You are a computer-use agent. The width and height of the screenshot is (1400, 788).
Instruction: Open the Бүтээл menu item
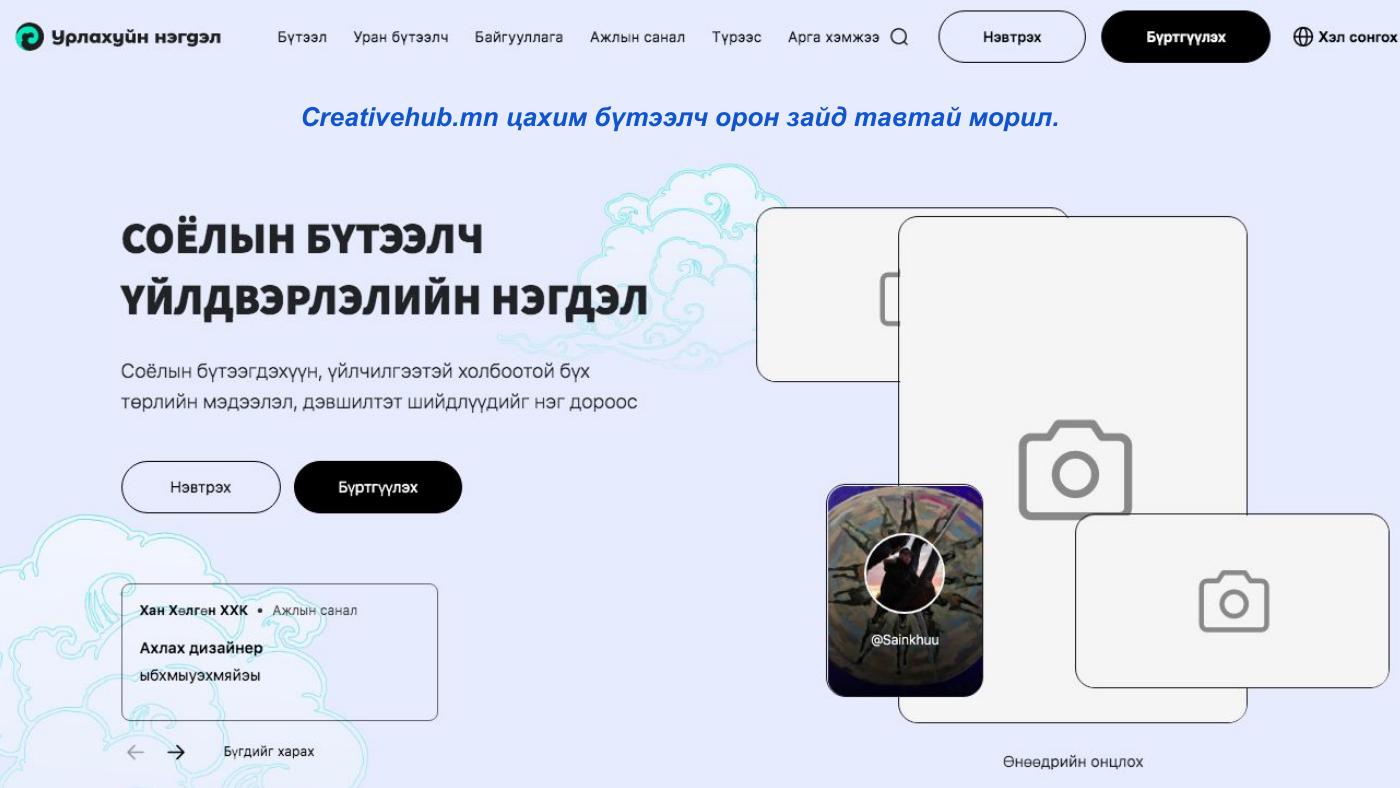[302, 37]
